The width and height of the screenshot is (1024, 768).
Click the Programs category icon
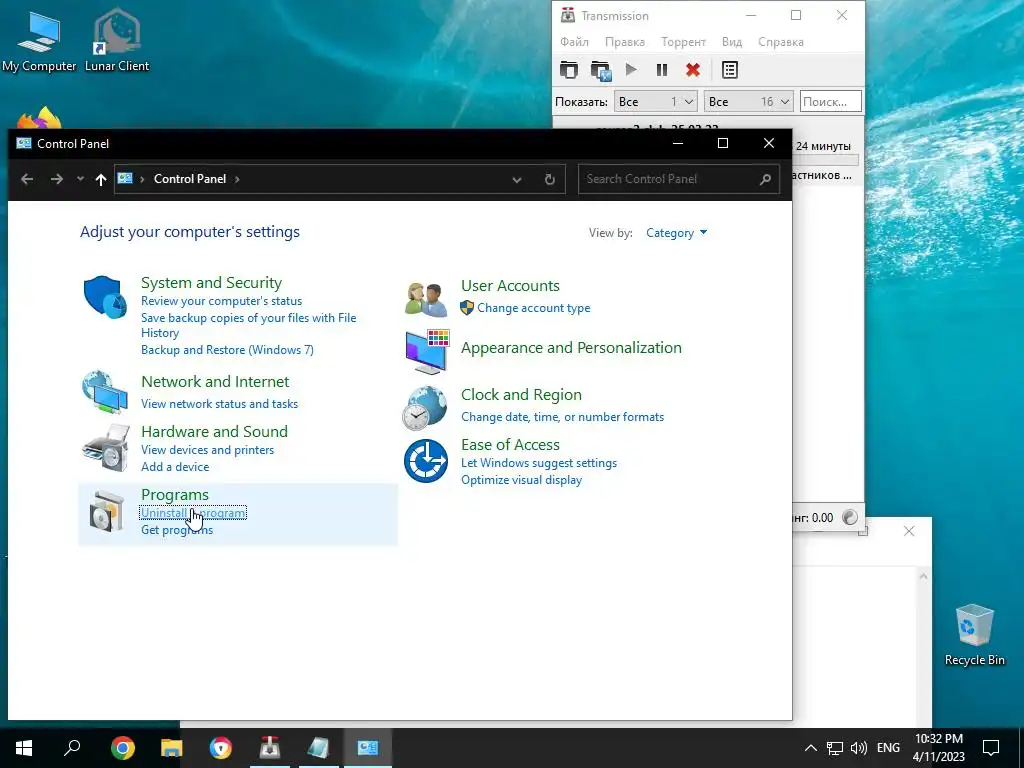[106, 511]
